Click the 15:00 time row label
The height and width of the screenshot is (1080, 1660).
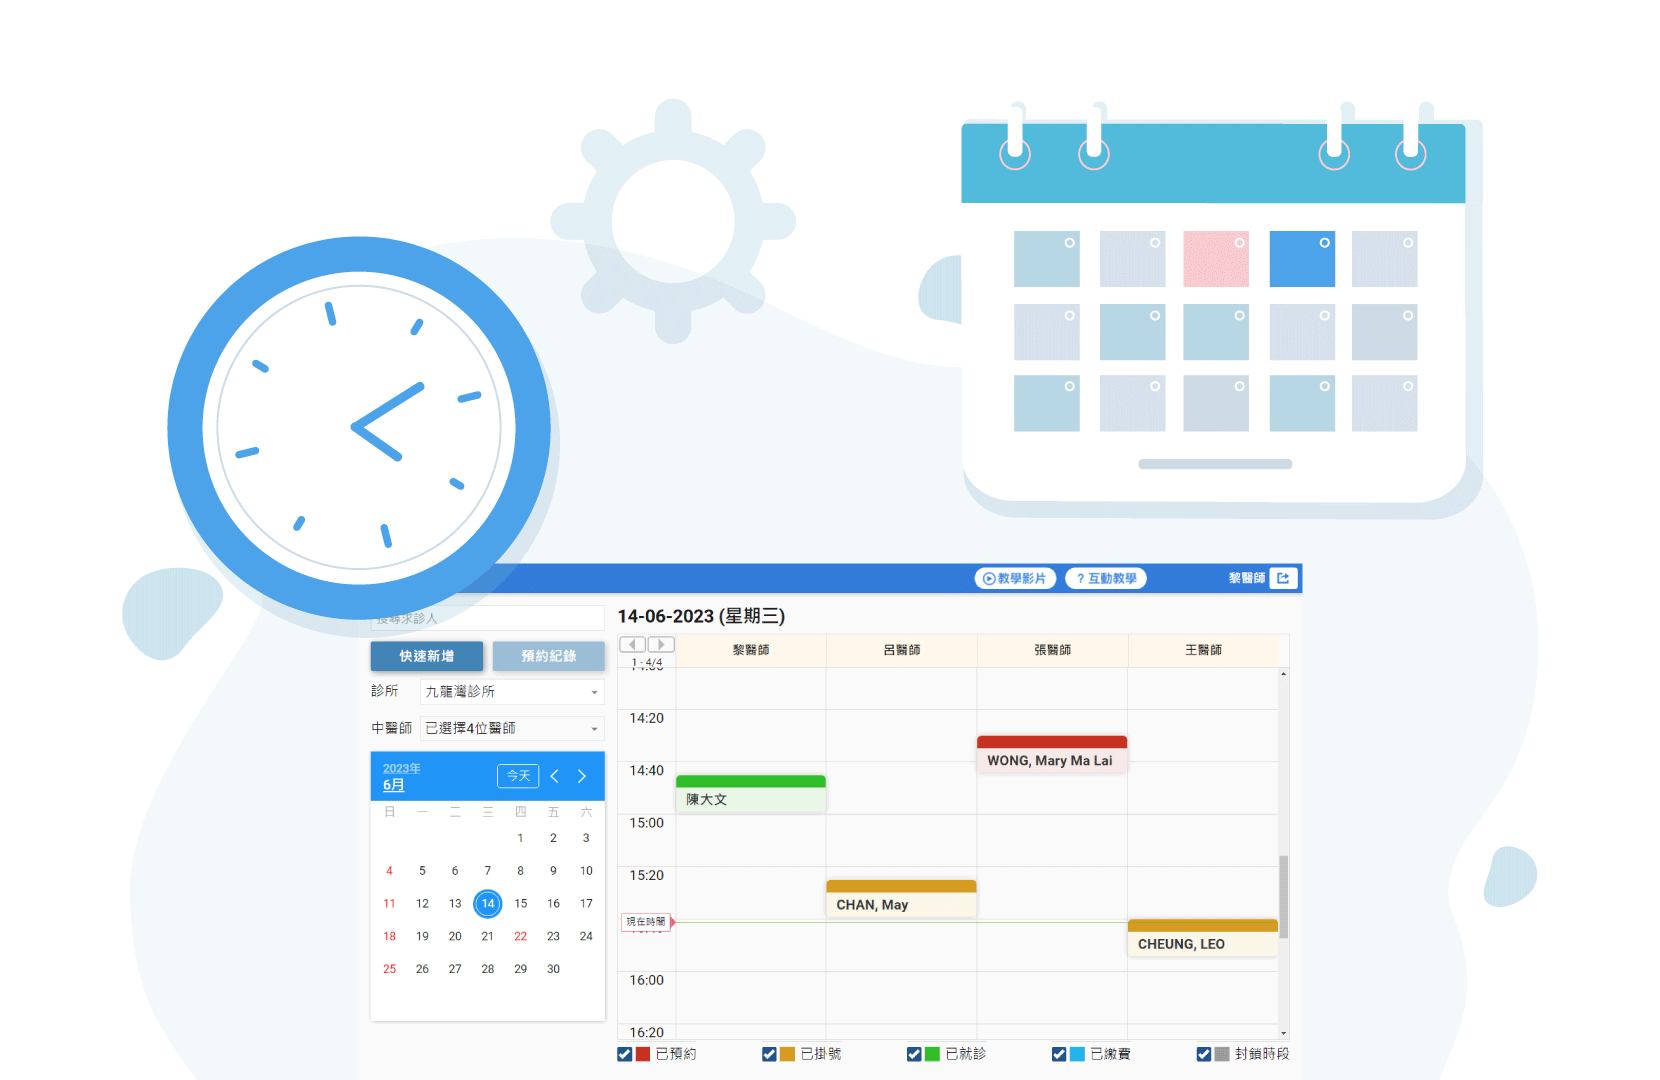pyautogui.click(x=647, y=823)
